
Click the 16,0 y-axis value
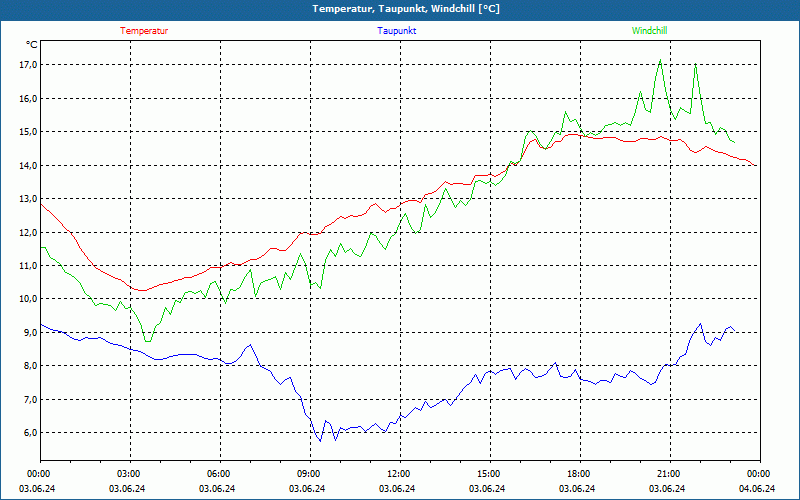coord(29,98)
